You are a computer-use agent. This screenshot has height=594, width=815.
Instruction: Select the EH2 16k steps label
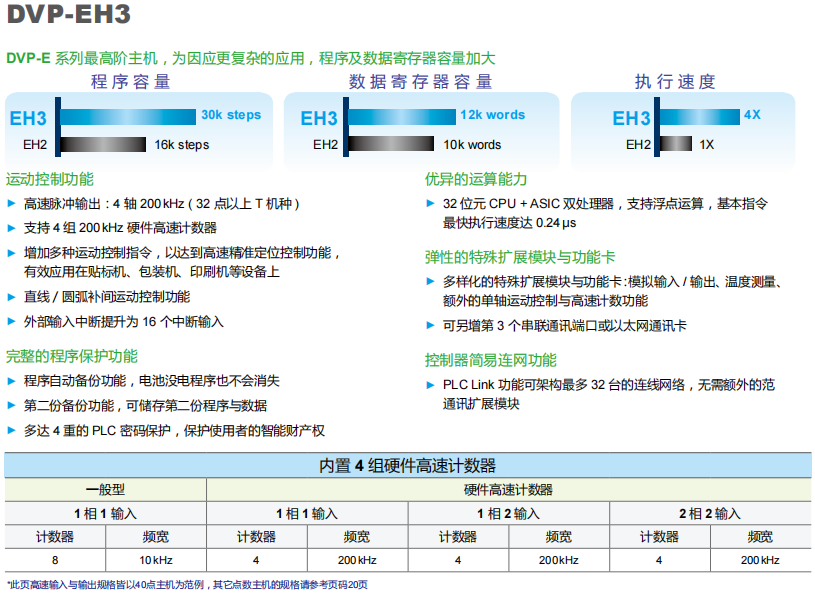[x=183, y=143]
